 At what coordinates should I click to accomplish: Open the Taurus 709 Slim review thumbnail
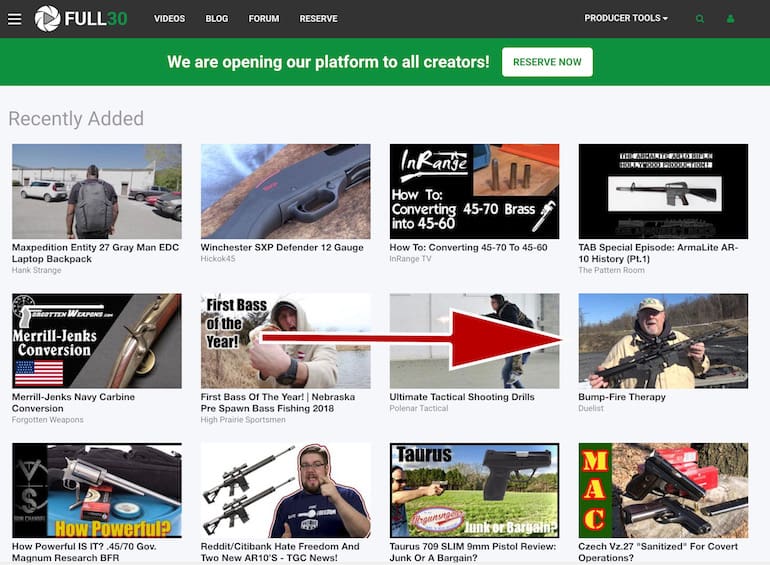tap(474, 491)
